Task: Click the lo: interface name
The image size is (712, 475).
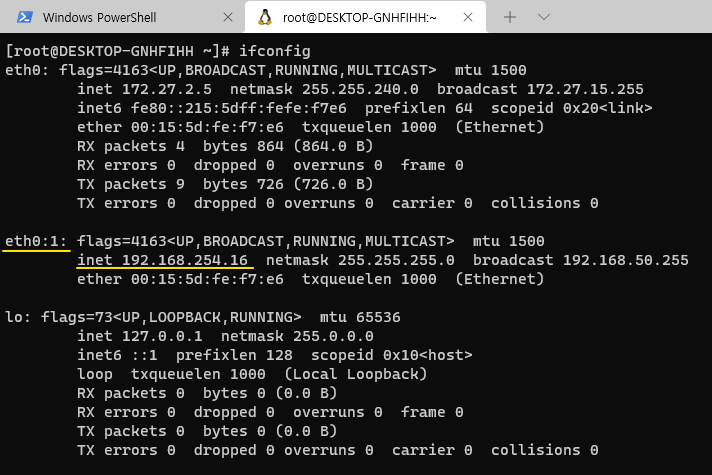Action: click(18, 317)
